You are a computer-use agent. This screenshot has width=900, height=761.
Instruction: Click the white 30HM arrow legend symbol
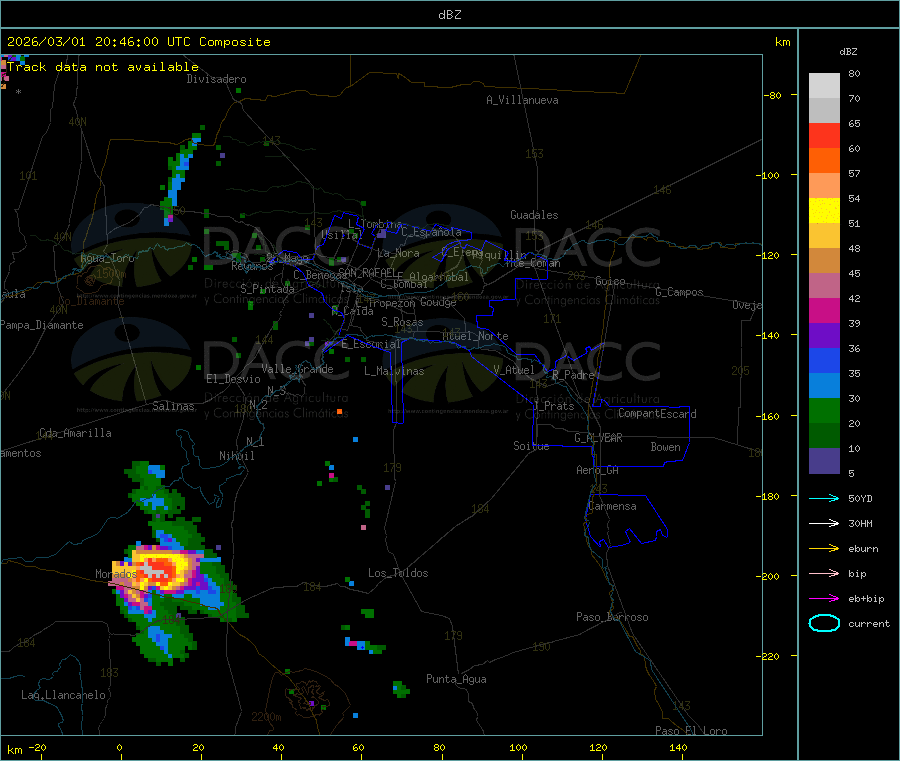[x=824, y=523]
